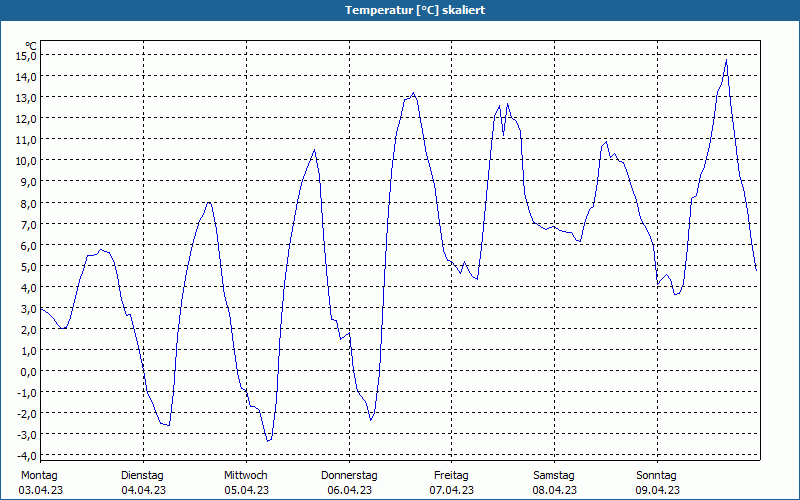Click the 09.04.23 date label
The image size is (800, 500).
pos(658,490)
